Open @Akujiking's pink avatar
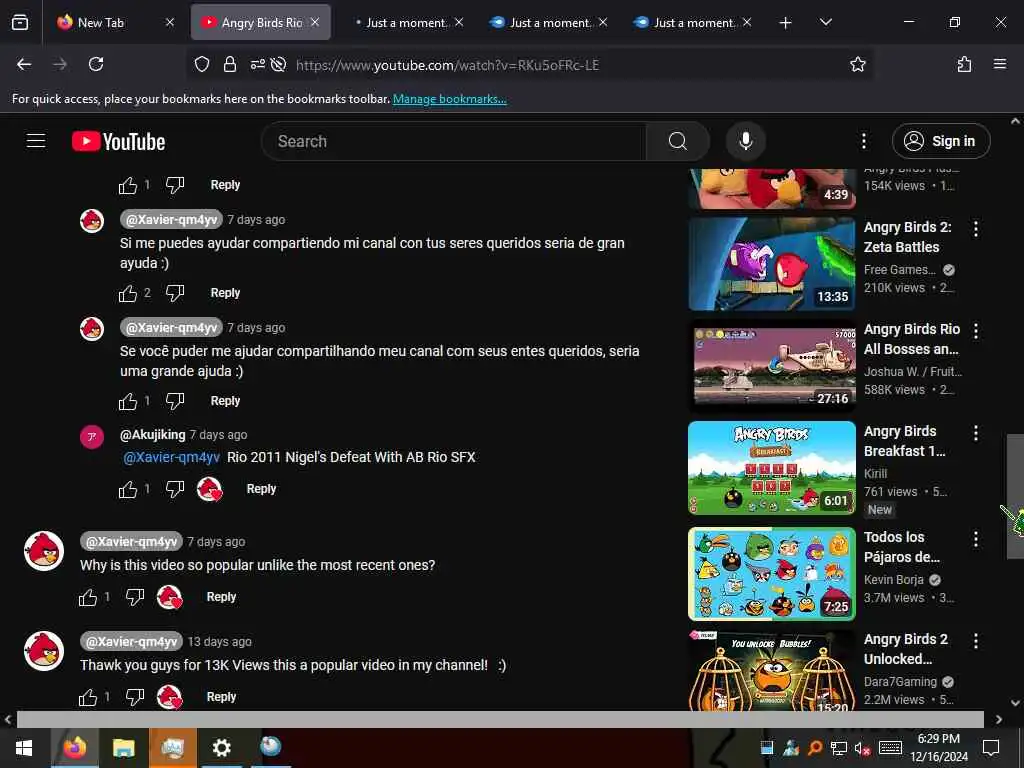The image size is (1024, 768). click(x=91, y=437)
